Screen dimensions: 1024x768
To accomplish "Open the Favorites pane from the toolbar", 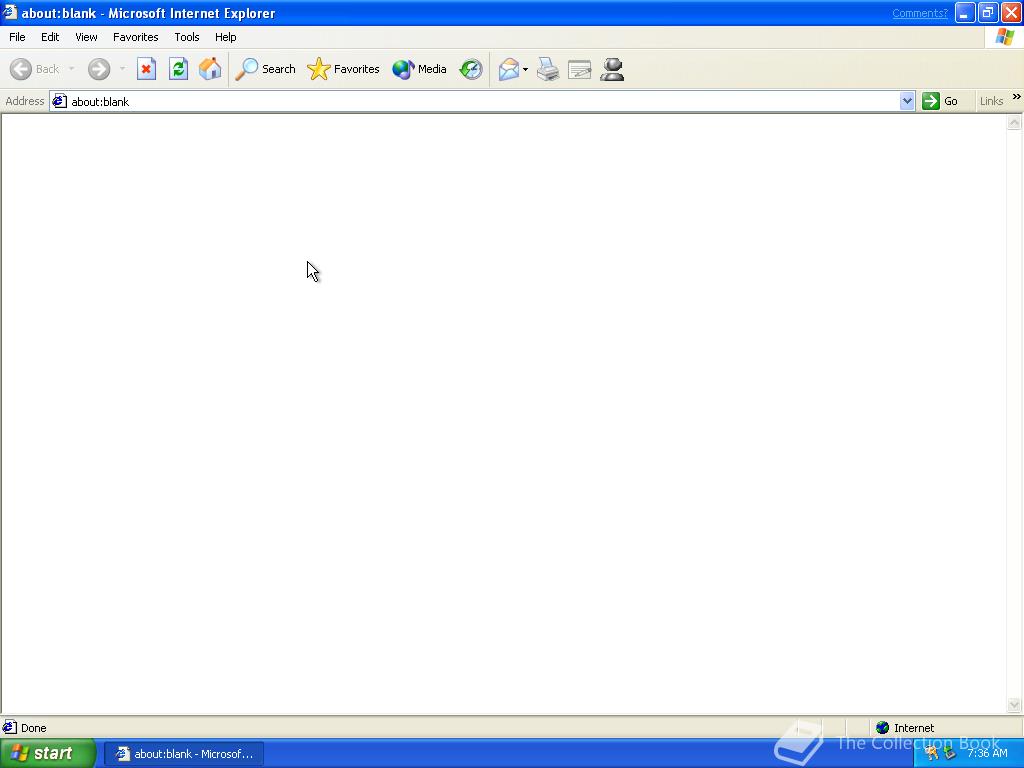I will [x=344, y=69].
